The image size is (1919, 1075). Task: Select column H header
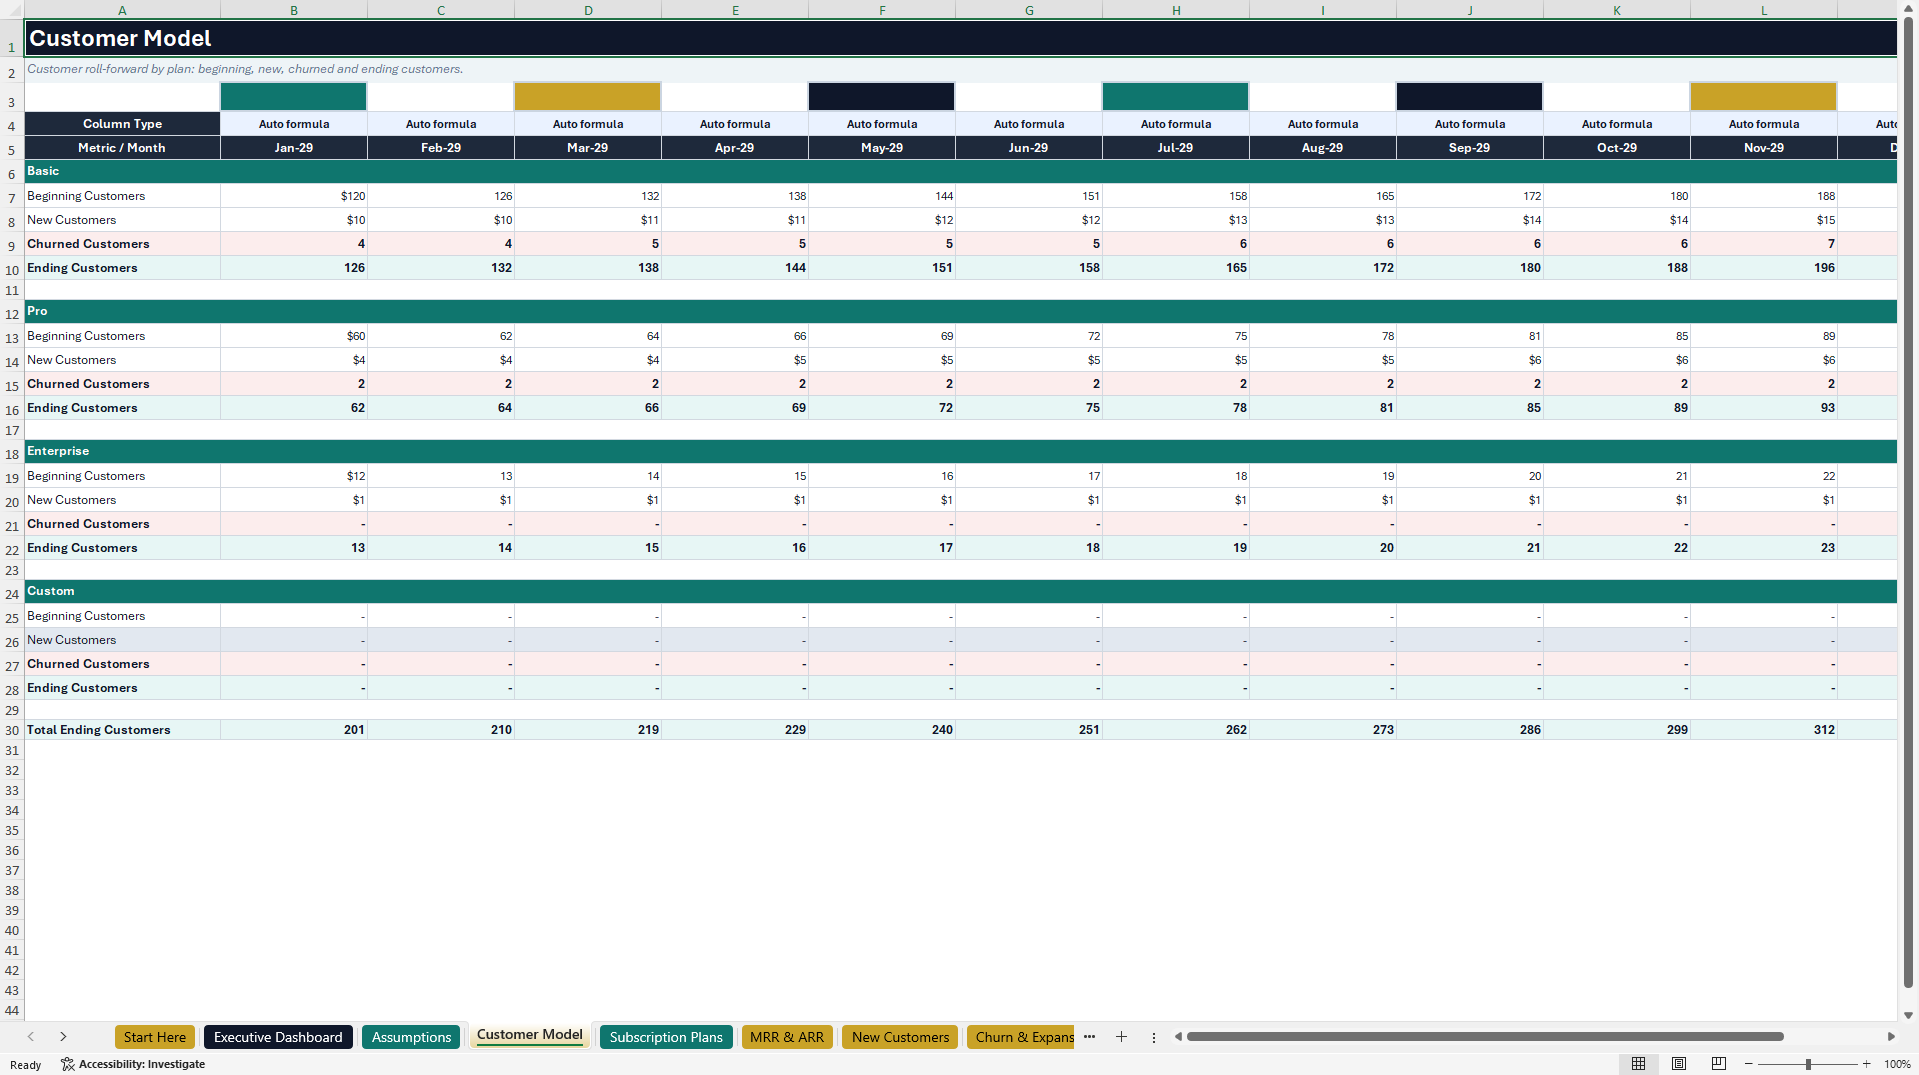pyautogui.click(x=1176, y=10)
